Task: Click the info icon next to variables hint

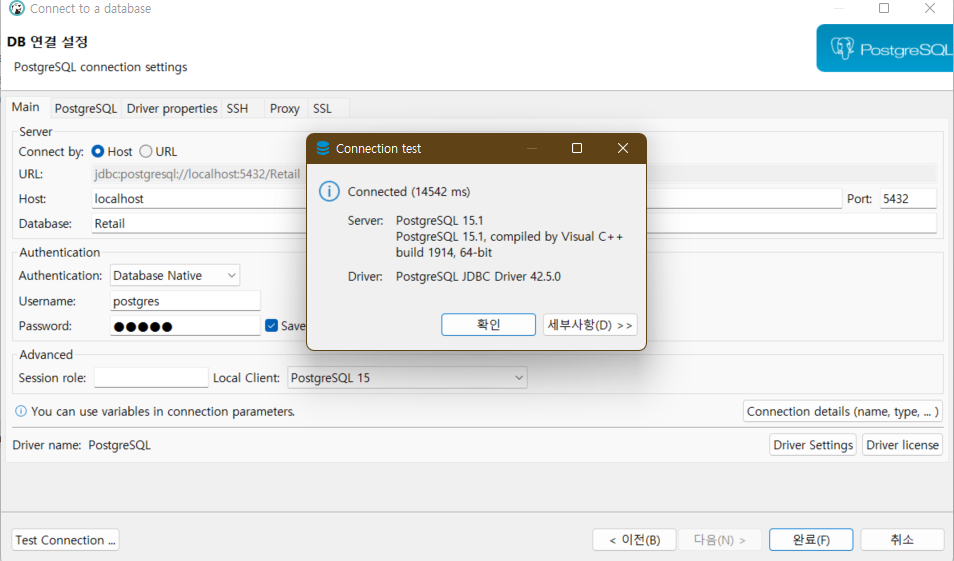Action: [21, 411]
